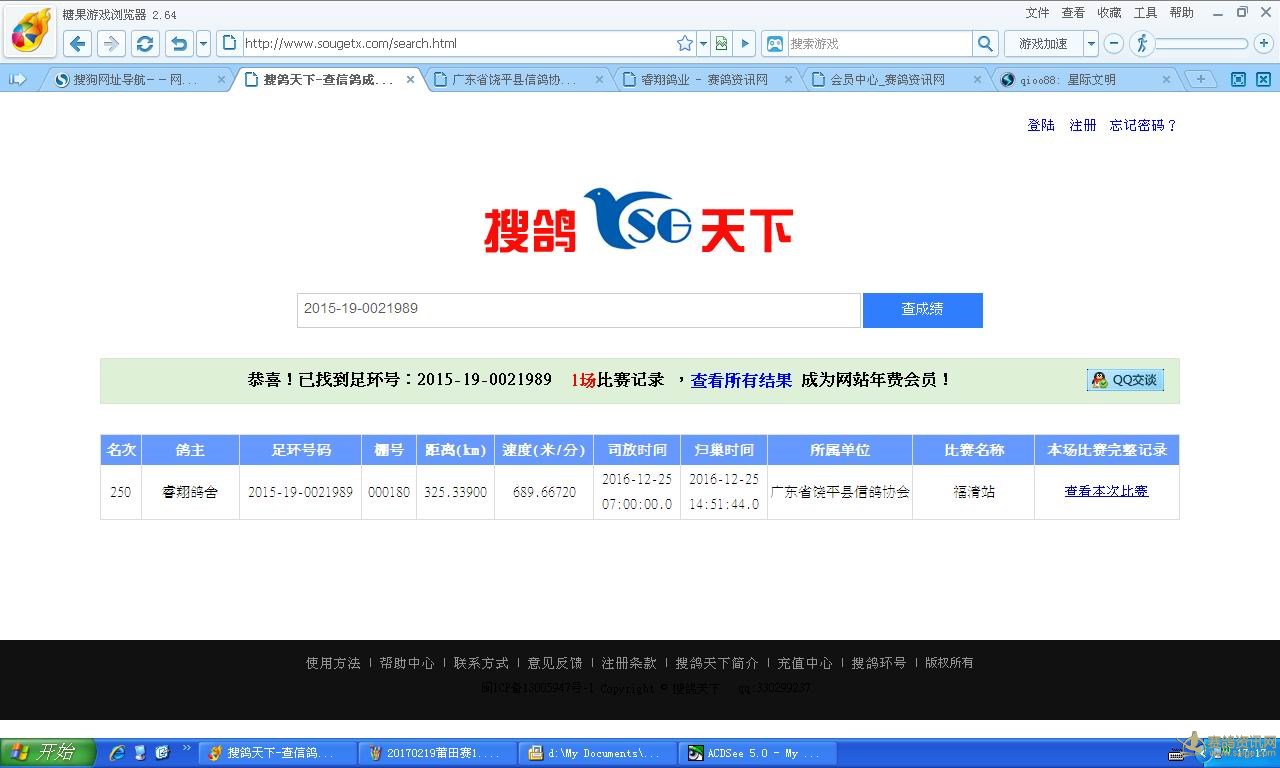This screenshot has width=1280, height=768.
Task: Click the 登陆 link
Action: (x=1041, y=125)
